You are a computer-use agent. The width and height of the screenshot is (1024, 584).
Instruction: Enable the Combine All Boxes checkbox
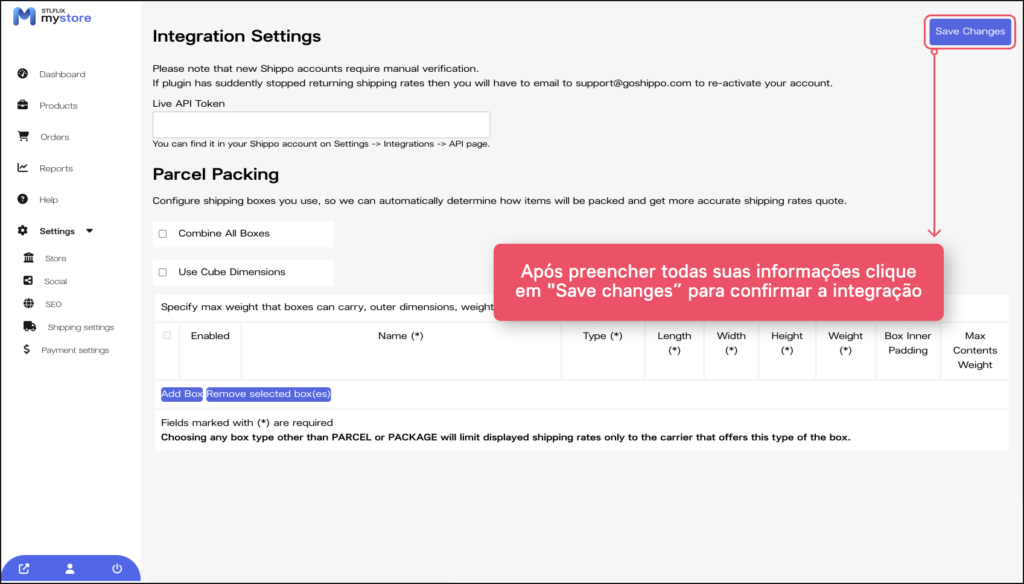tap(163, 234)
